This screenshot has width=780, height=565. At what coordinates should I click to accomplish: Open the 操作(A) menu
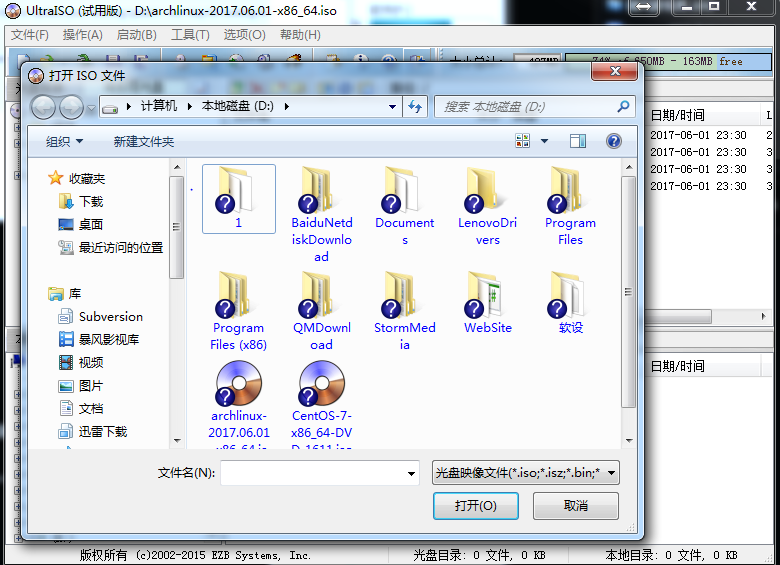tap(83, 35)
